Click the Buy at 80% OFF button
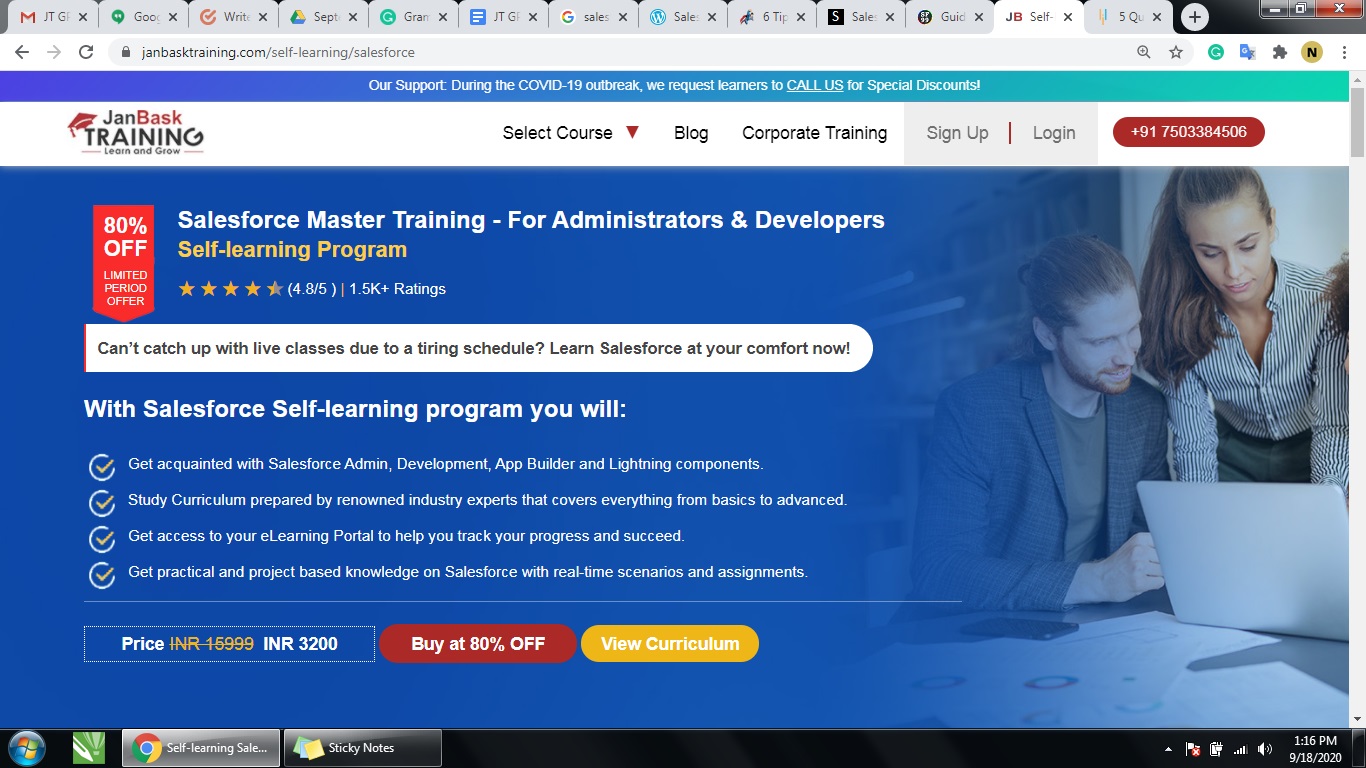The image size is (1366, 768). [478, 643]
